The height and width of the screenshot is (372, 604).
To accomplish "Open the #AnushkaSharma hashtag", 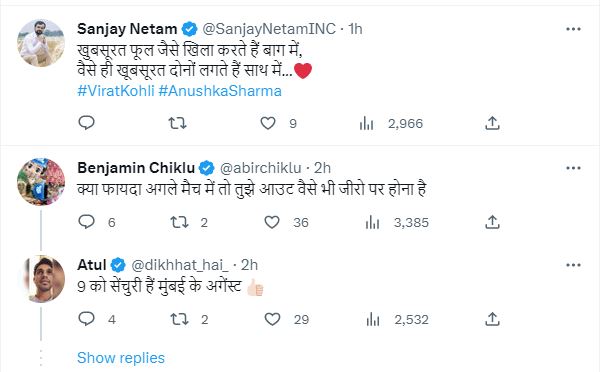I will [x=220, y=91].
